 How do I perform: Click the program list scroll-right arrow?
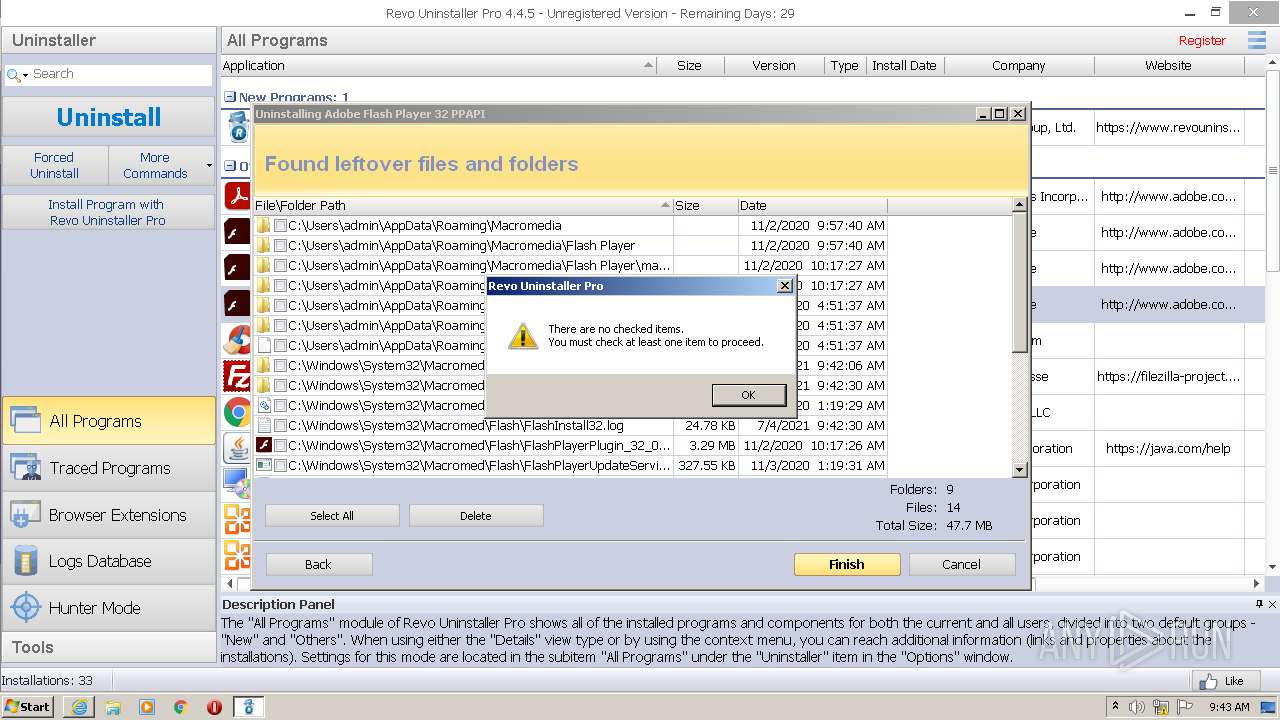[x=1257, y=583]
